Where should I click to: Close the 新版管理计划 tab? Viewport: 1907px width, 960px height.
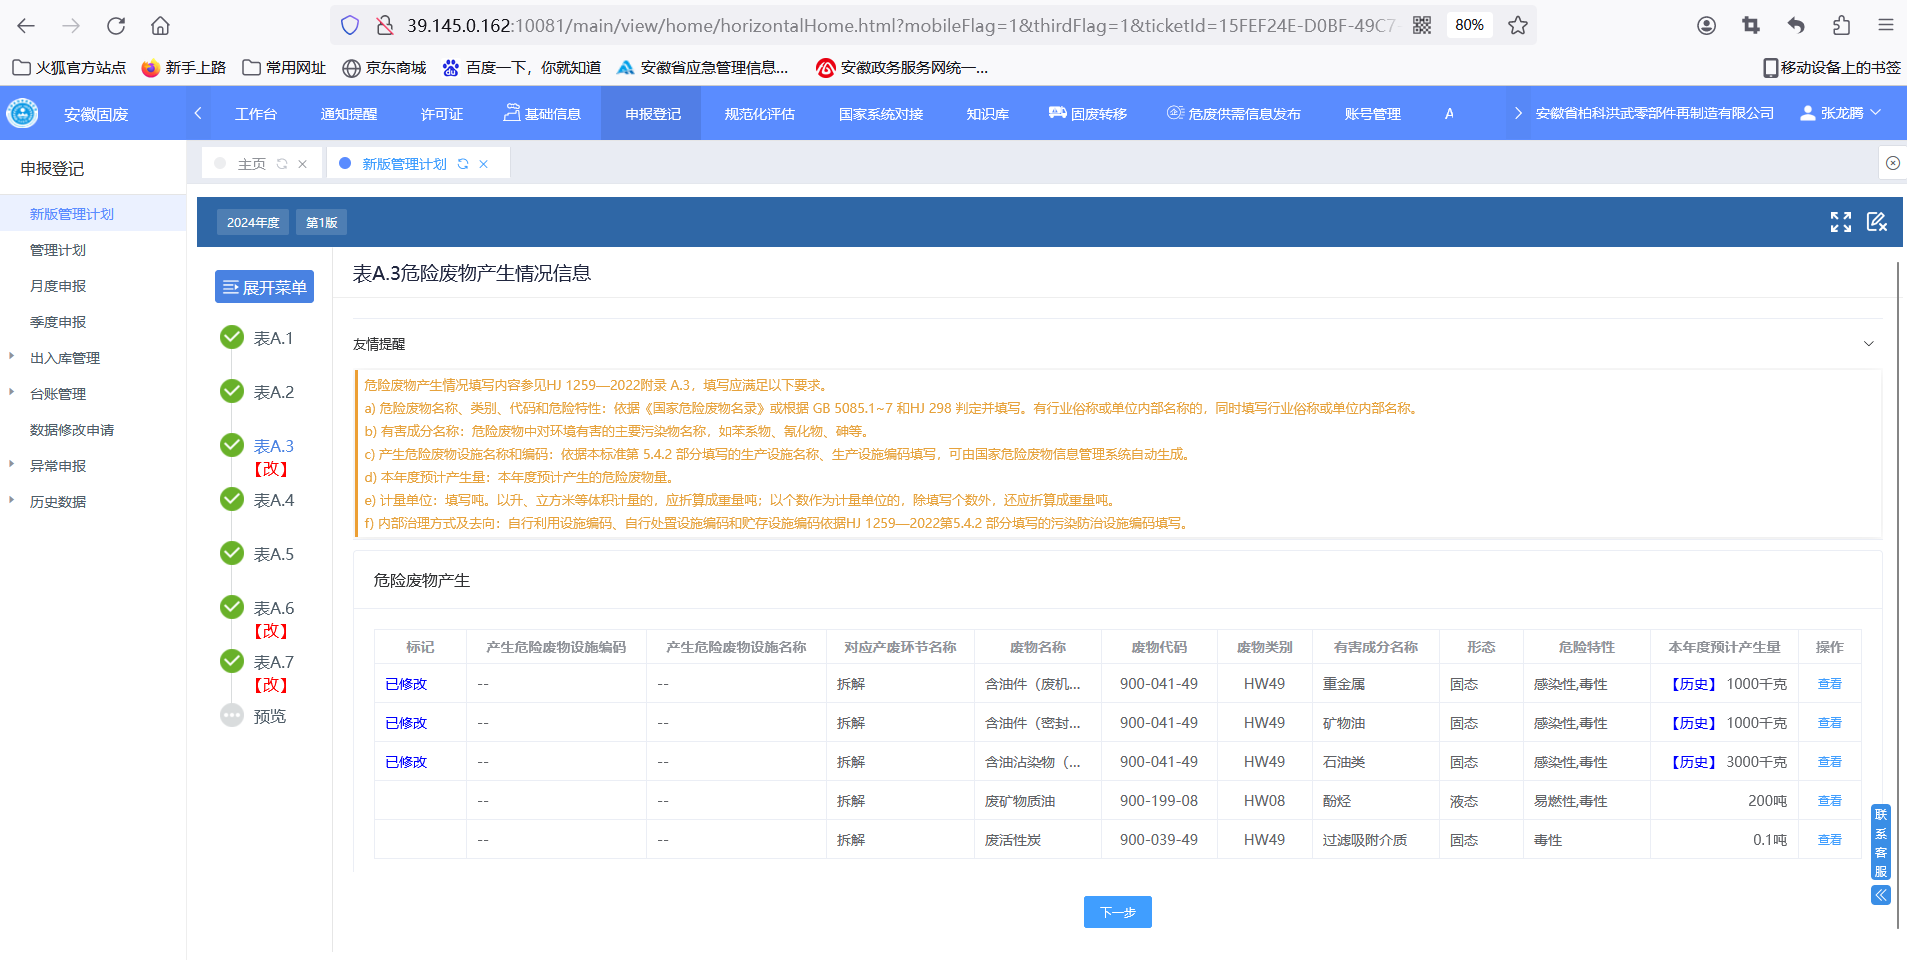484,164
